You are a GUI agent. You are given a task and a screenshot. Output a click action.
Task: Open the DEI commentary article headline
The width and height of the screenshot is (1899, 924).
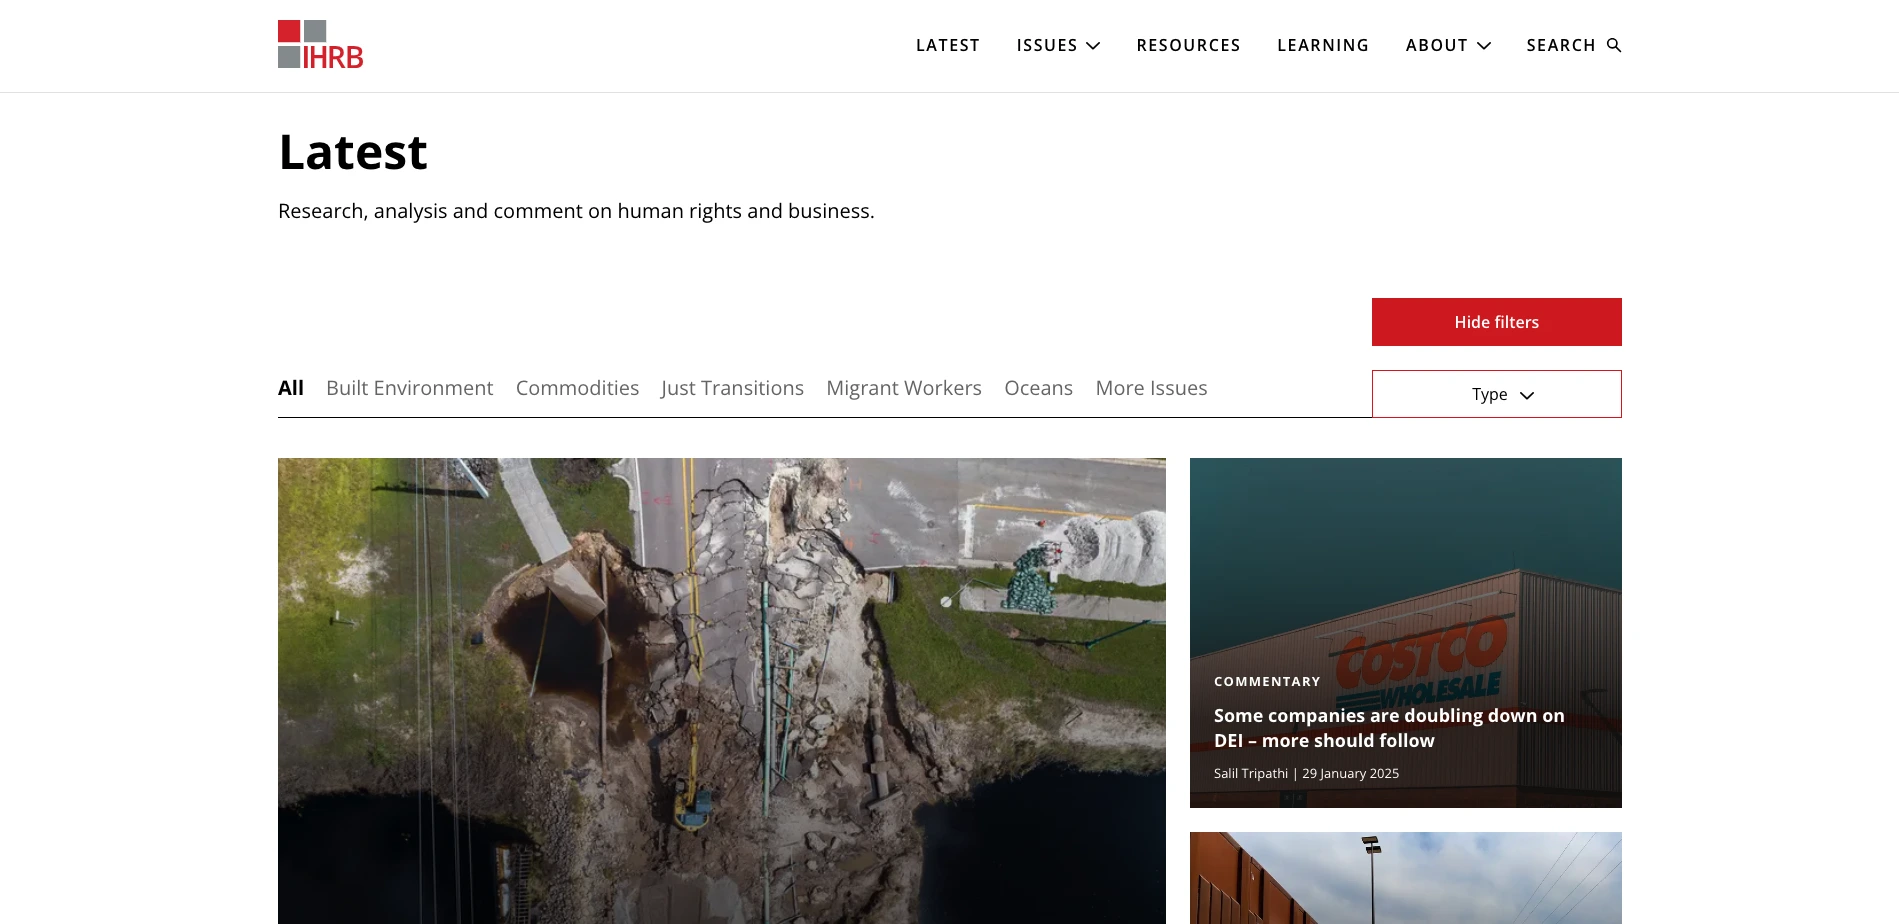click(x=1389, y=728)
